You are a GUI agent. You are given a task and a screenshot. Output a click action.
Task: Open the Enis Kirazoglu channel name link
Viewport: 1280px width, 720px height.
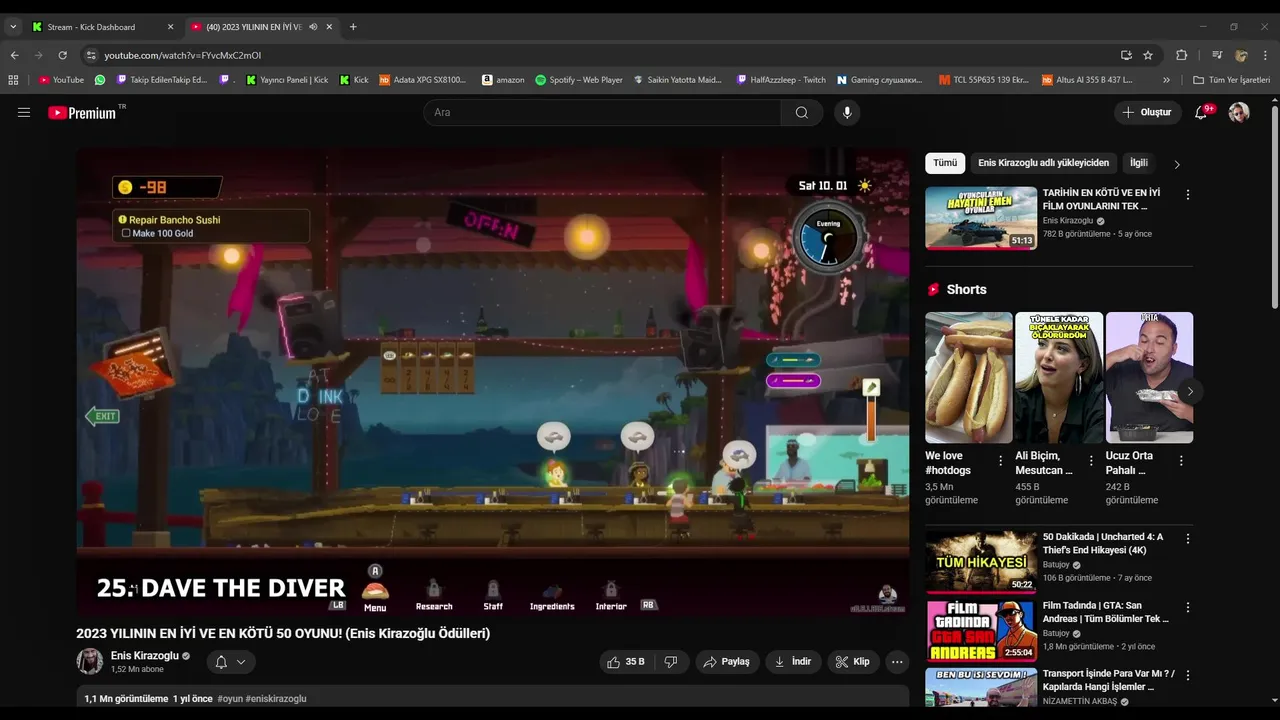point(145,656)
